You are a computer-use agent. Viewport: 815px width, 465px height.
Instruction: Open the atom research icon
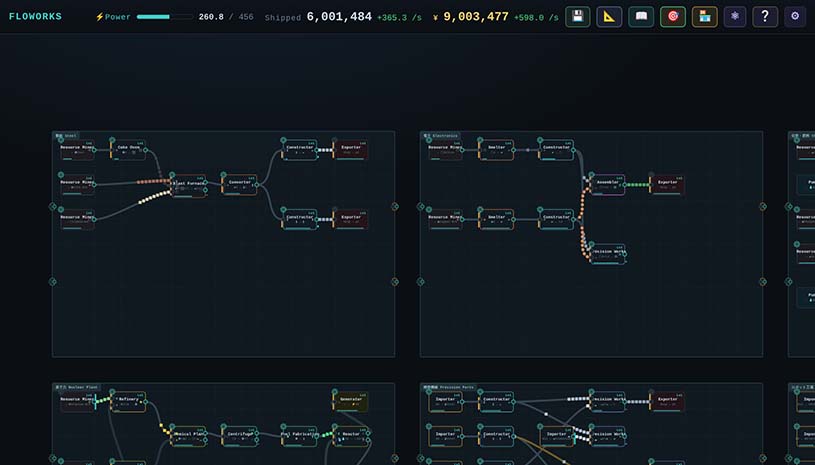pyautogui.click(x=735, y=17)
